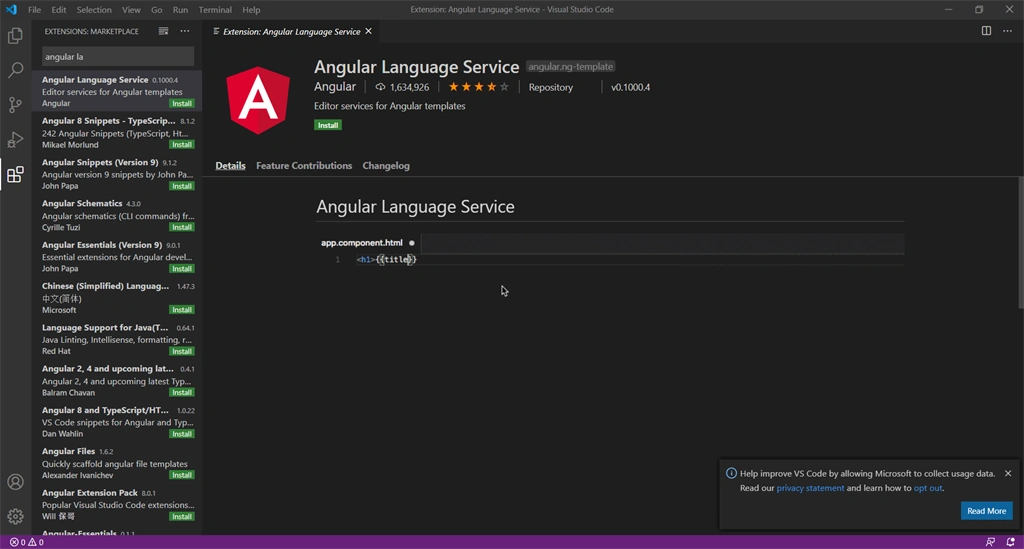Install Angular Language Service from the list
This screenshot has height=549, width=1024.
(182, 103)
